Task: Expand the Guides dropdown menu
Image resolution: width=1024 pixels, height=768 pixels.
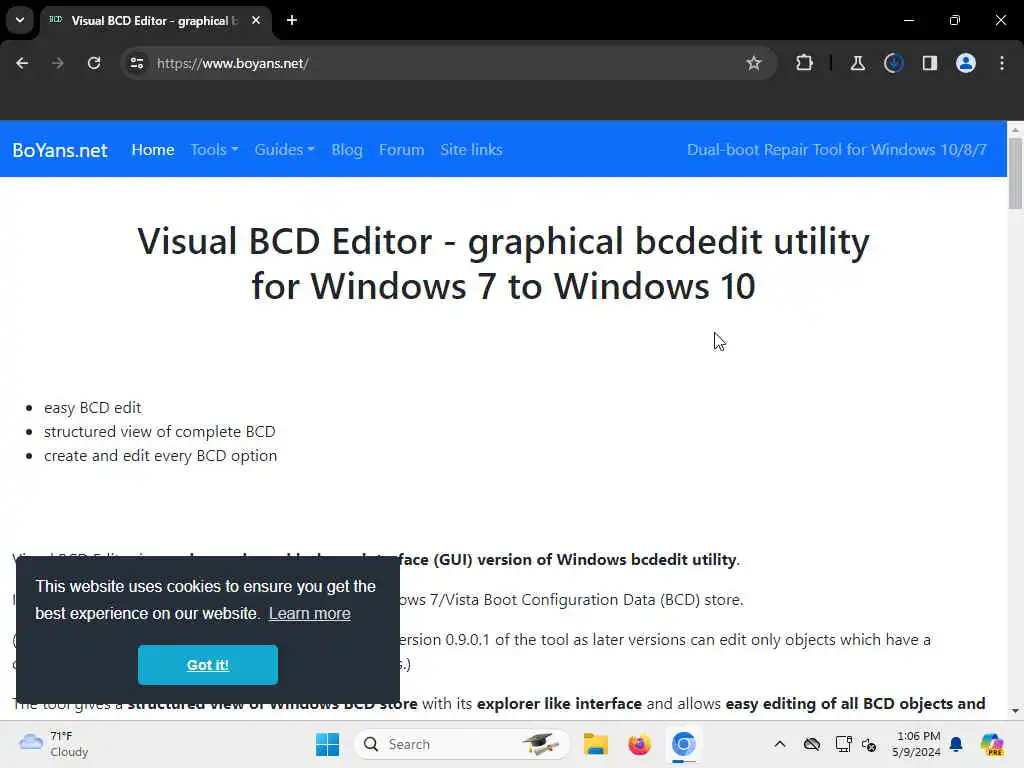Action: click(285, 150)
